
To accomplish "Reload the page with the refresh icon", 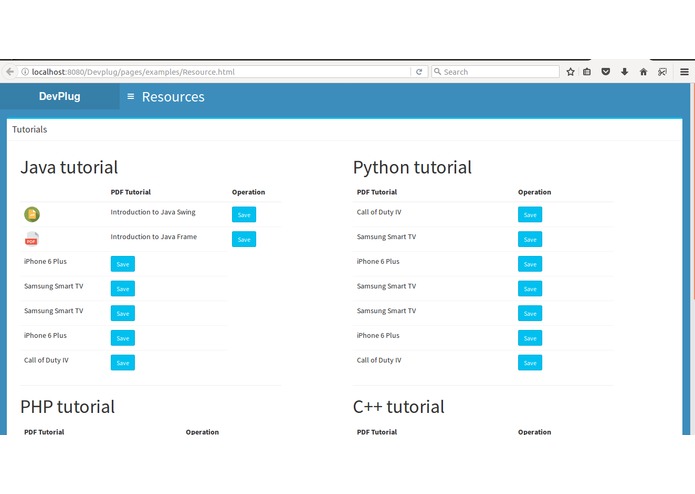I will (x=419, y=72).
